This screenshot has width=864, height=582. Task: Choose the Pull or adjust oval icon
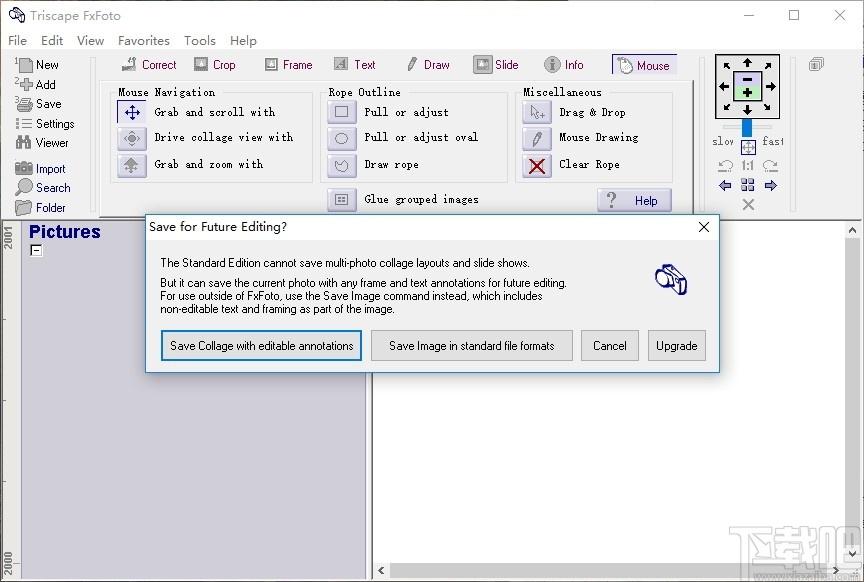(342, 138)
